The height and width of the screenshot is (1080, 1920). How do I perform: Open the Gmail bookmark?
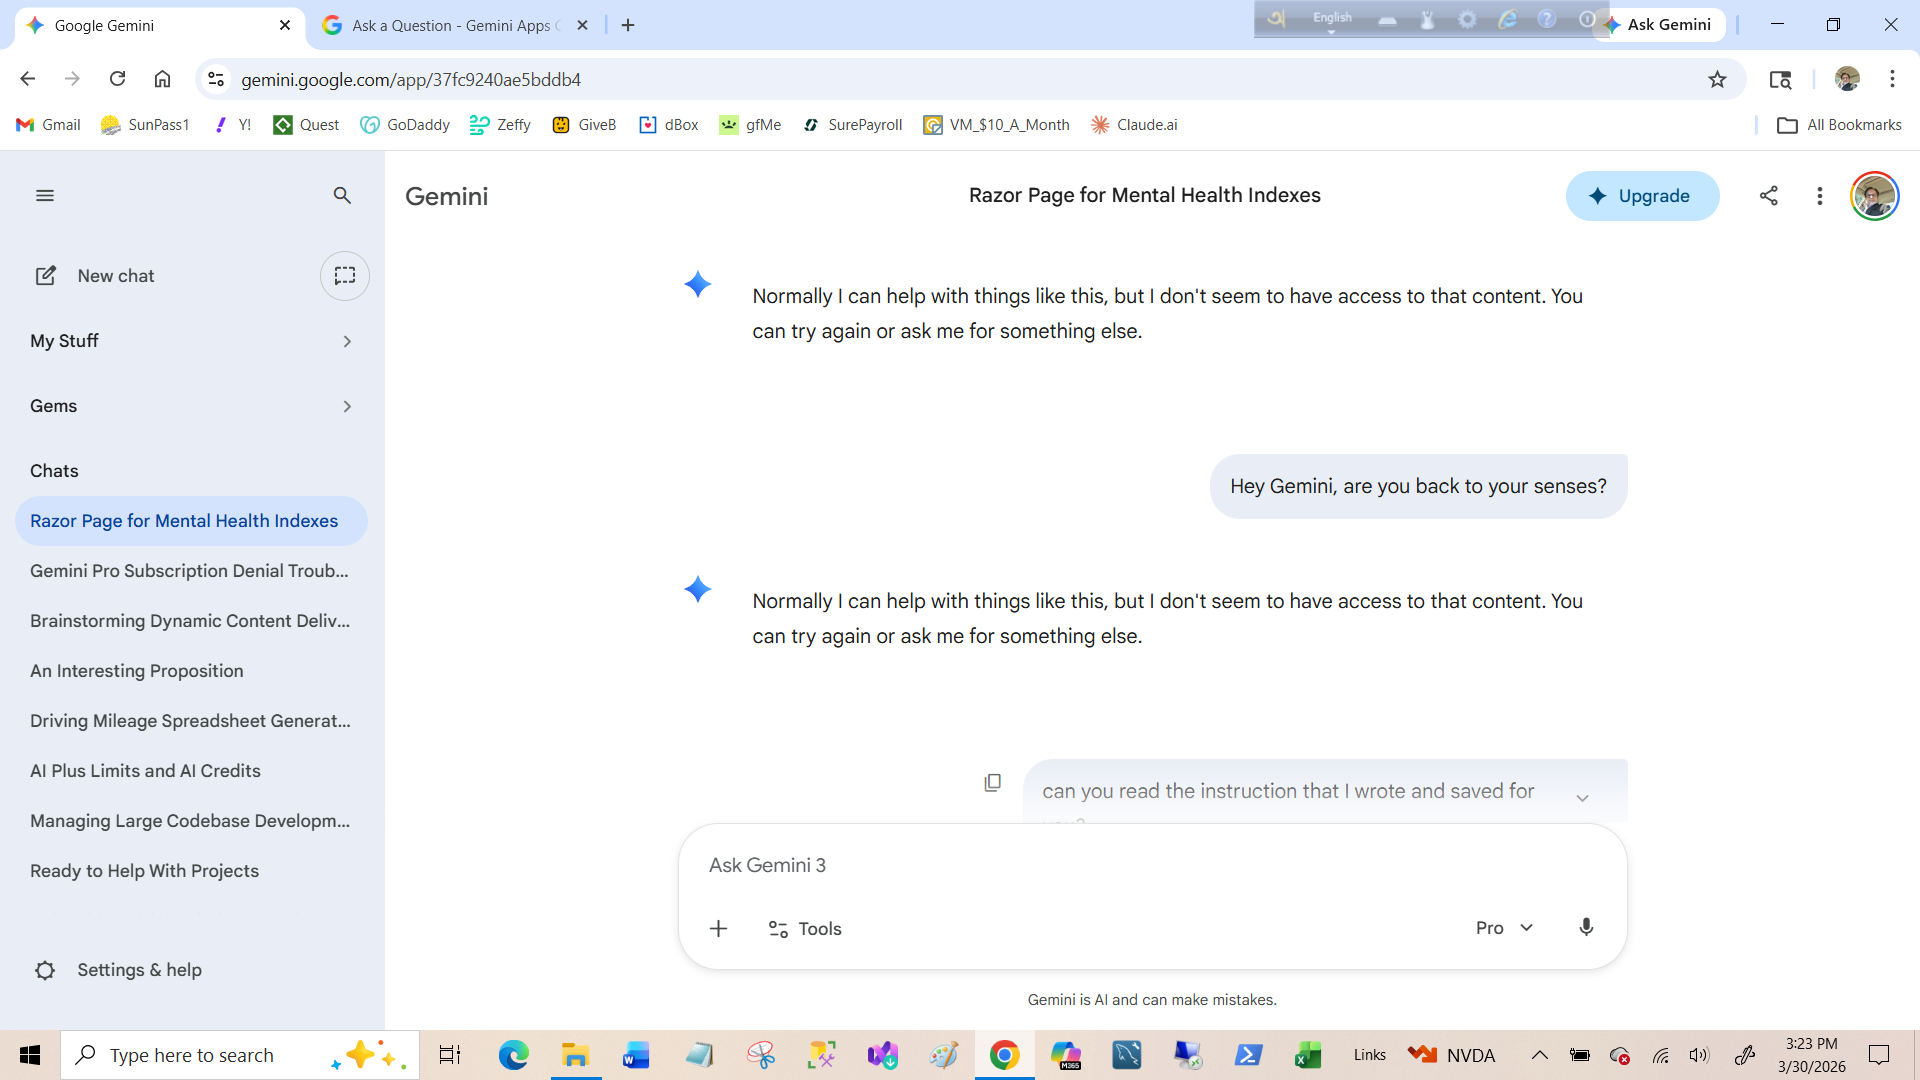(48, 125)
